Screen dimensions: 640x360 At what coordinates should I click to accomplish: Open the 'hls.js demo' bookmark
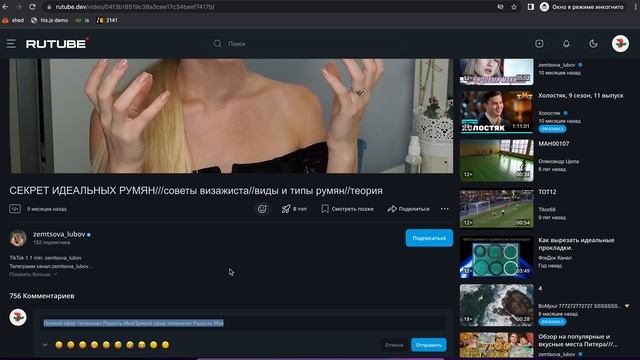[x=49, y=20]
